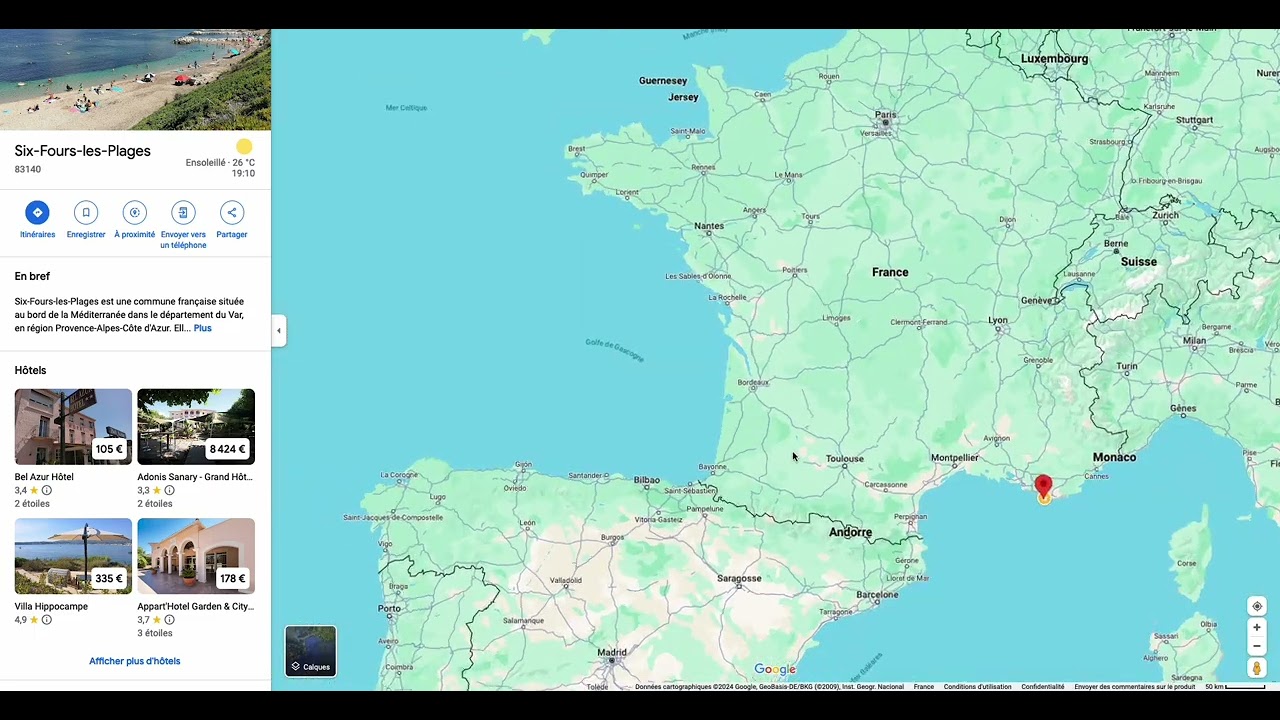Click the red location pin
Image resolution: width=1280 pixels, height=720 pixels.
pyautogui.click(x=1043, y=487)
